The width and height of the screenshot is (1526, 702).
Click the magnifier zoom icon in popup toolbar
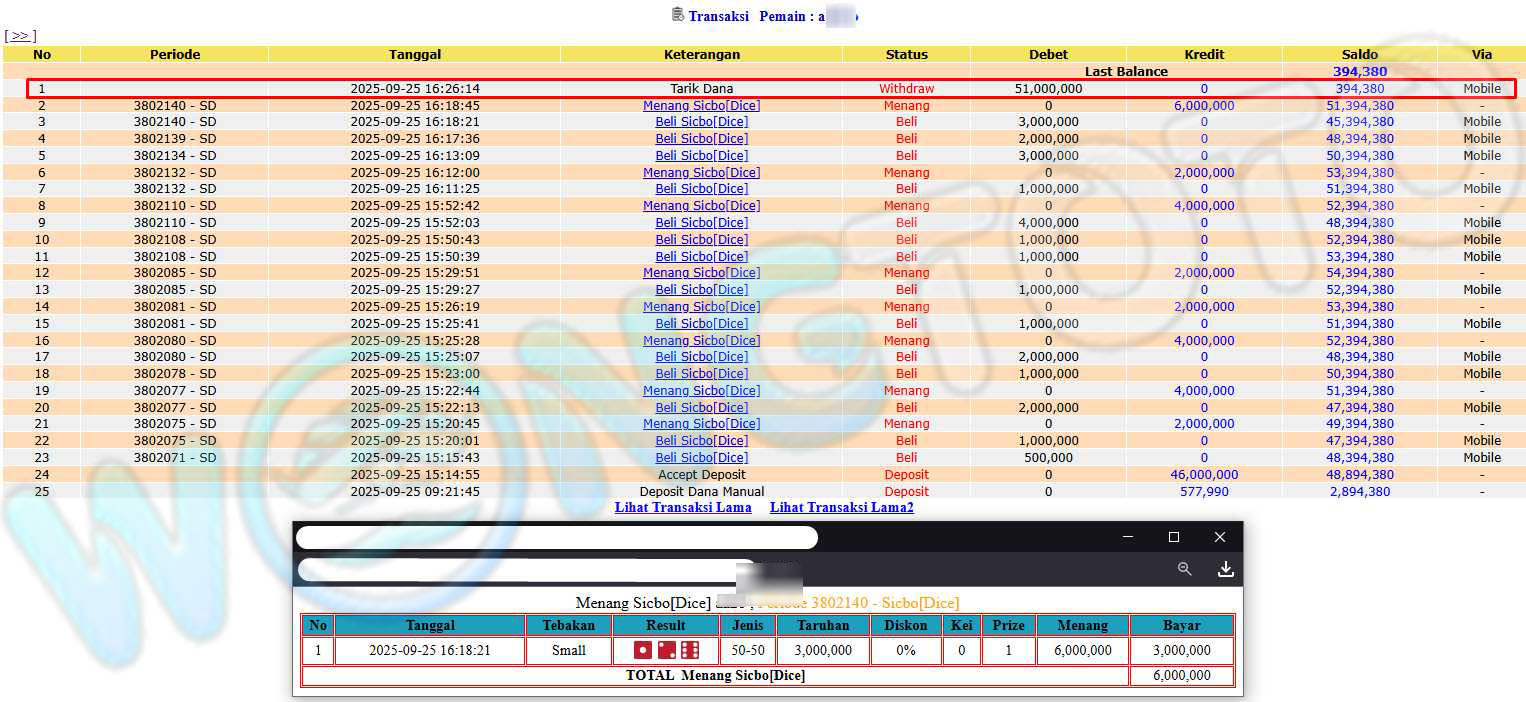[1184, 569]
